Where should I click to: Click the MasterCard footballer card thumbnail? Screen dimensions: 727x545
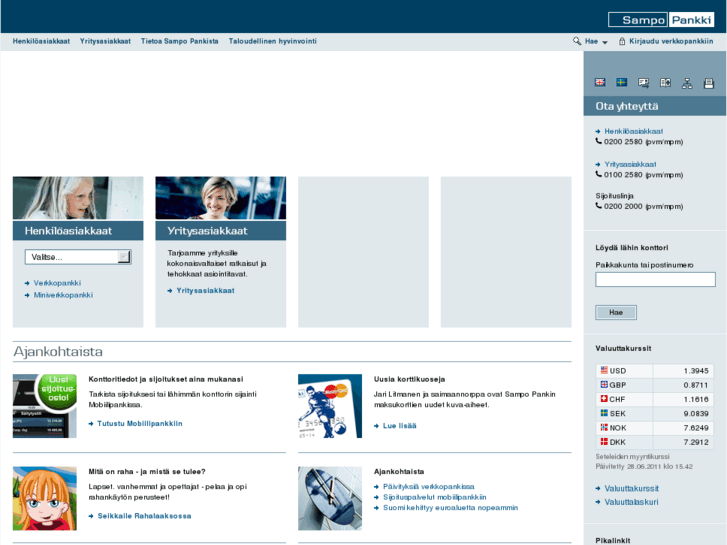point(330,406)
